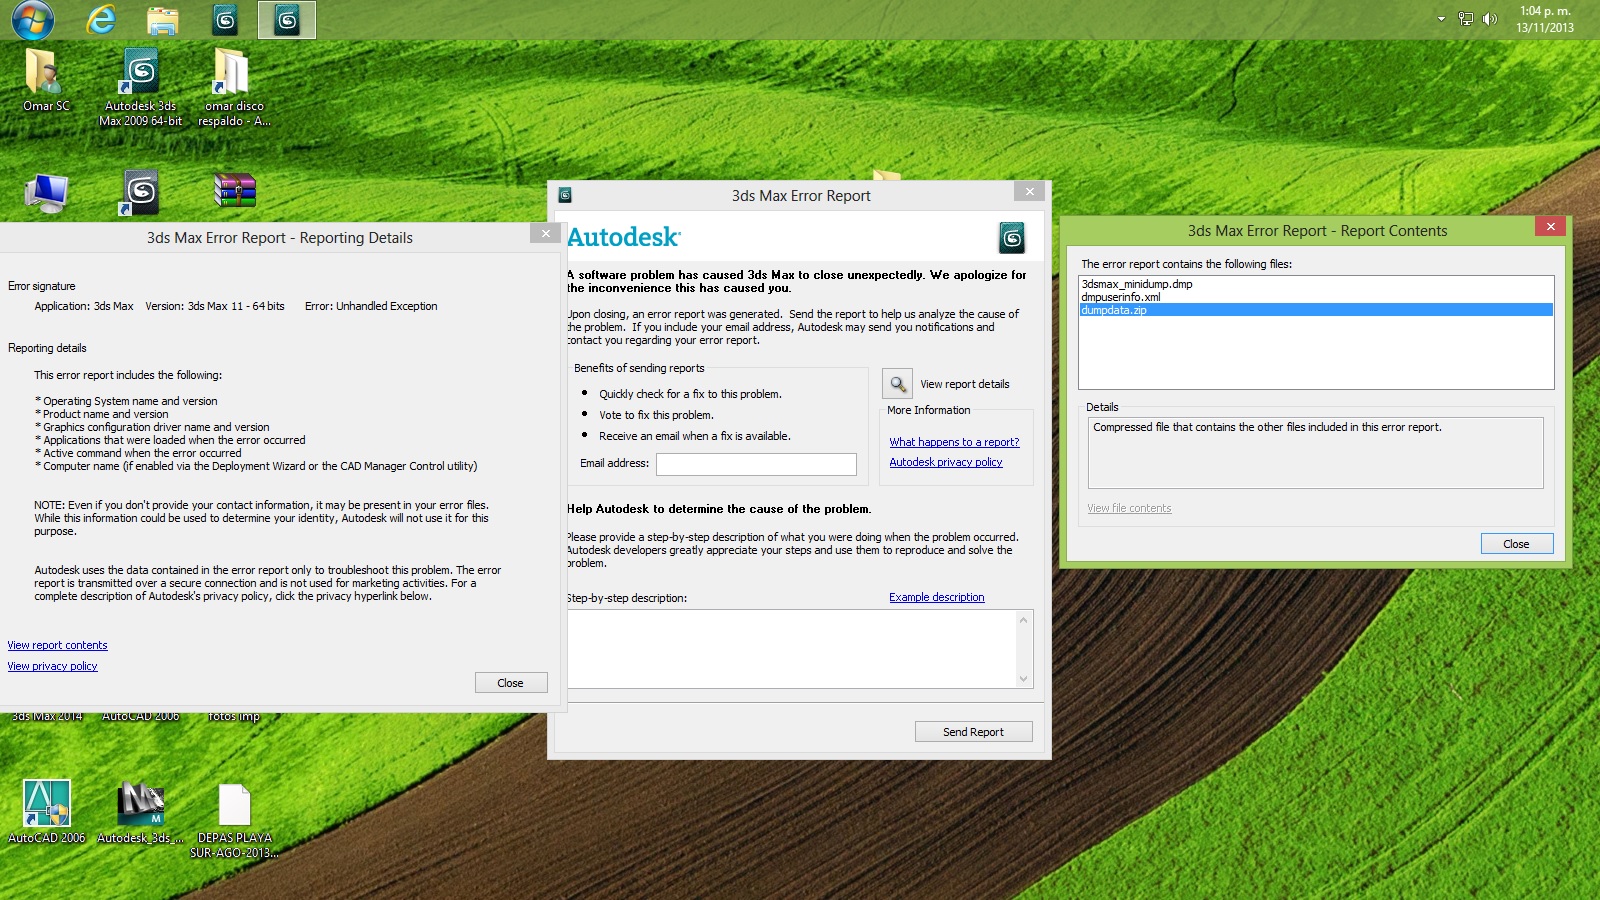Select the Omar SC folder icon
The image size is (1600, 900).
point(46,81)
